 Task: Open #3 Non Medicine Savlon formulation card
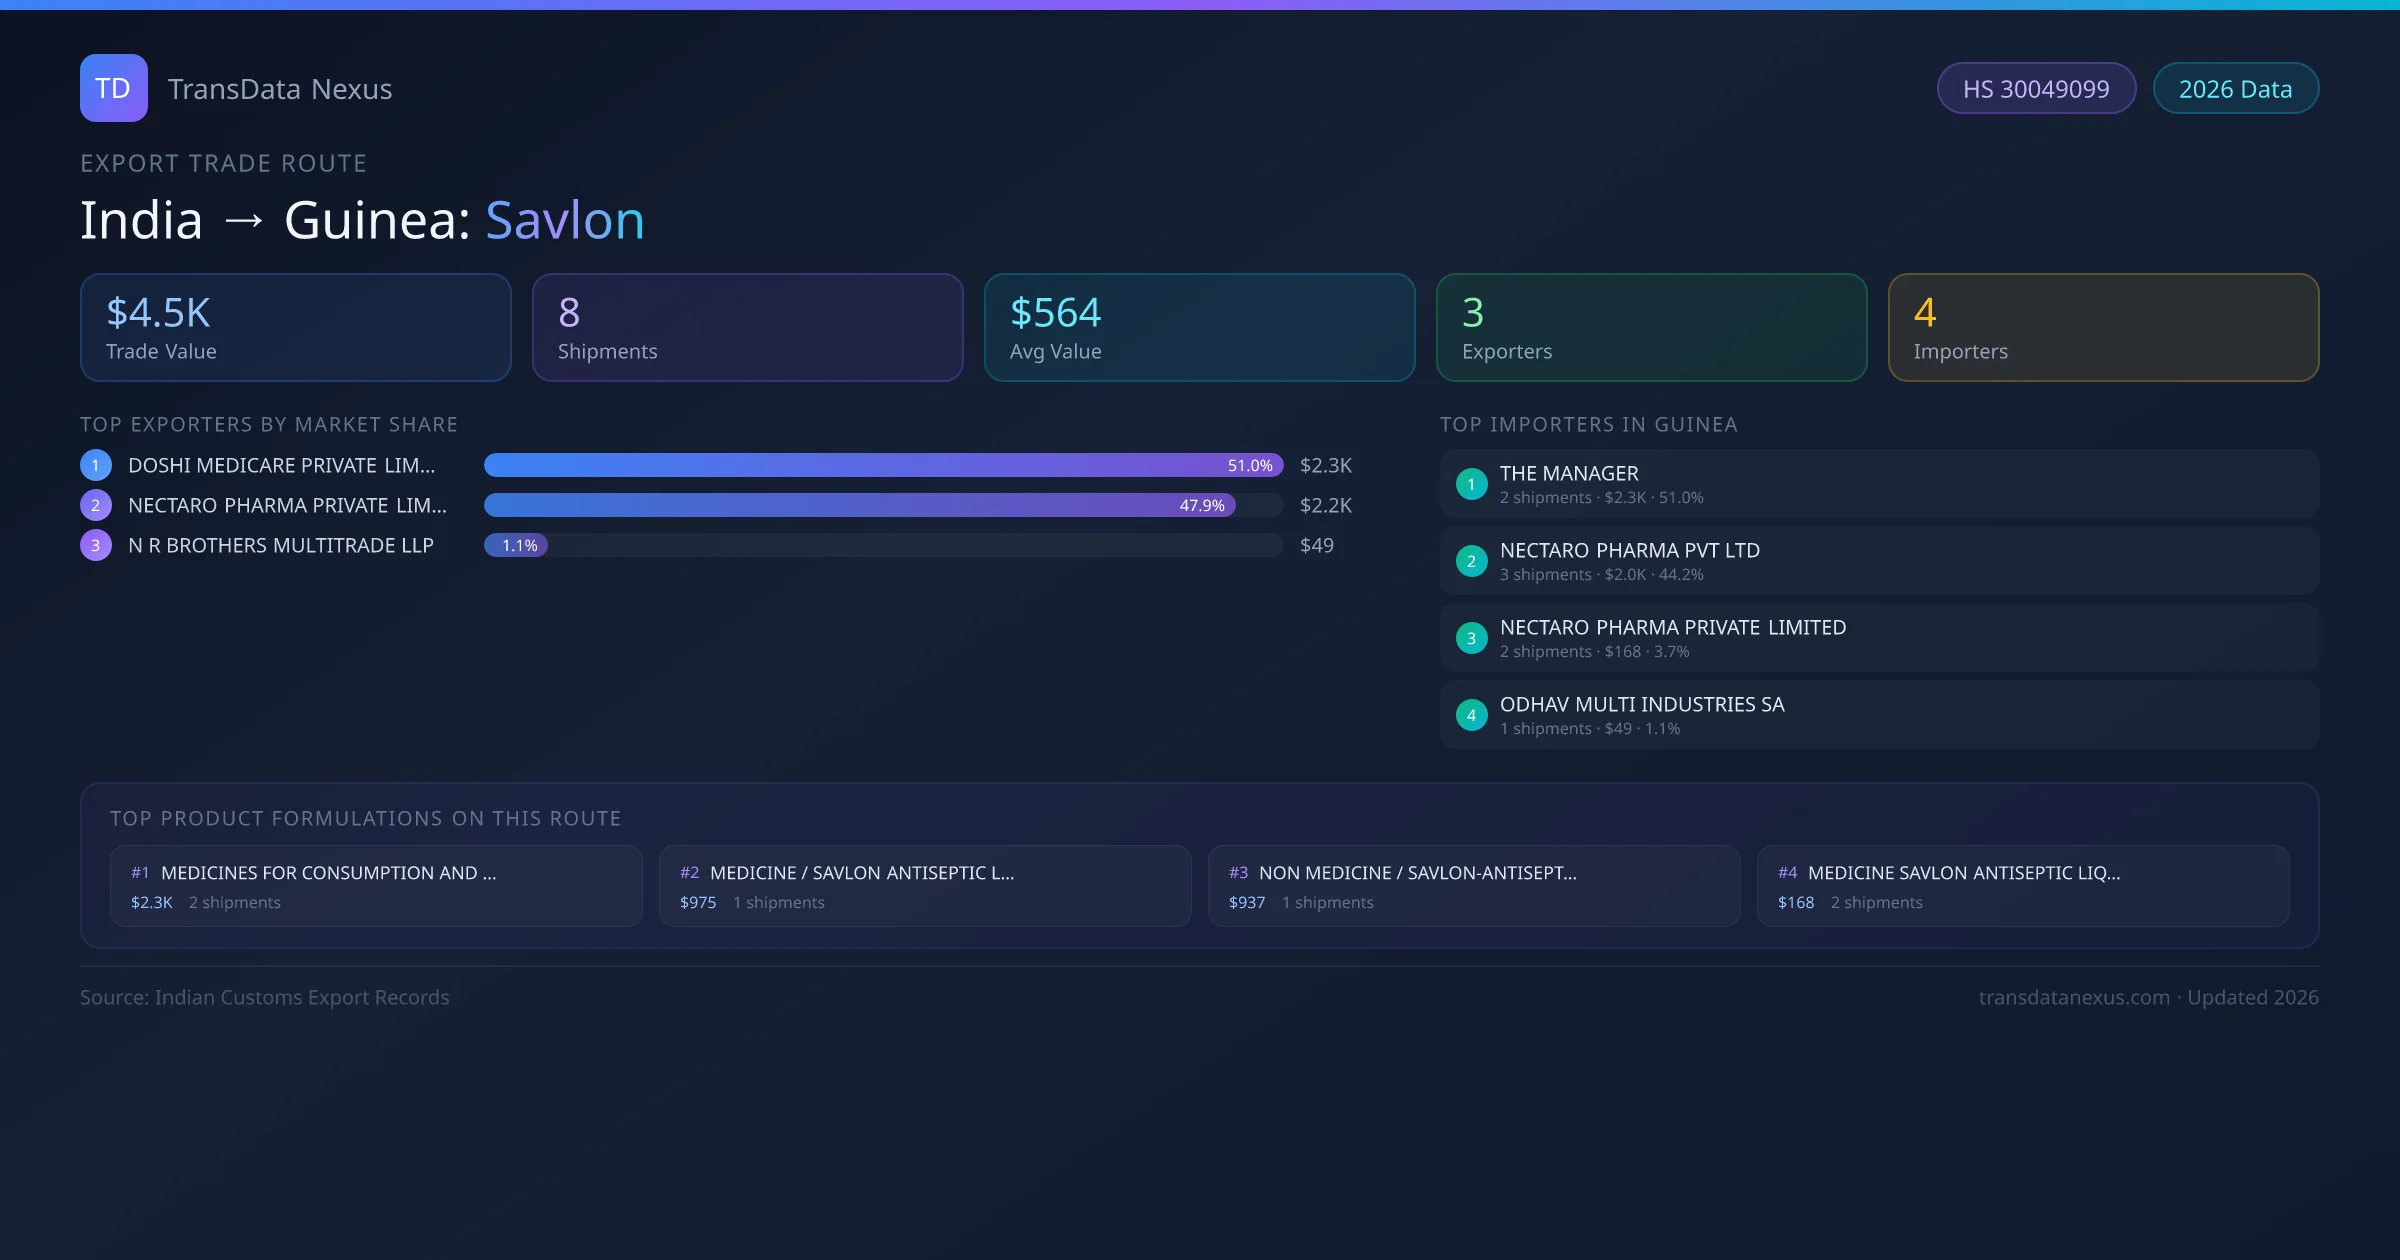pyautogui.click(x=1474, y=886)
